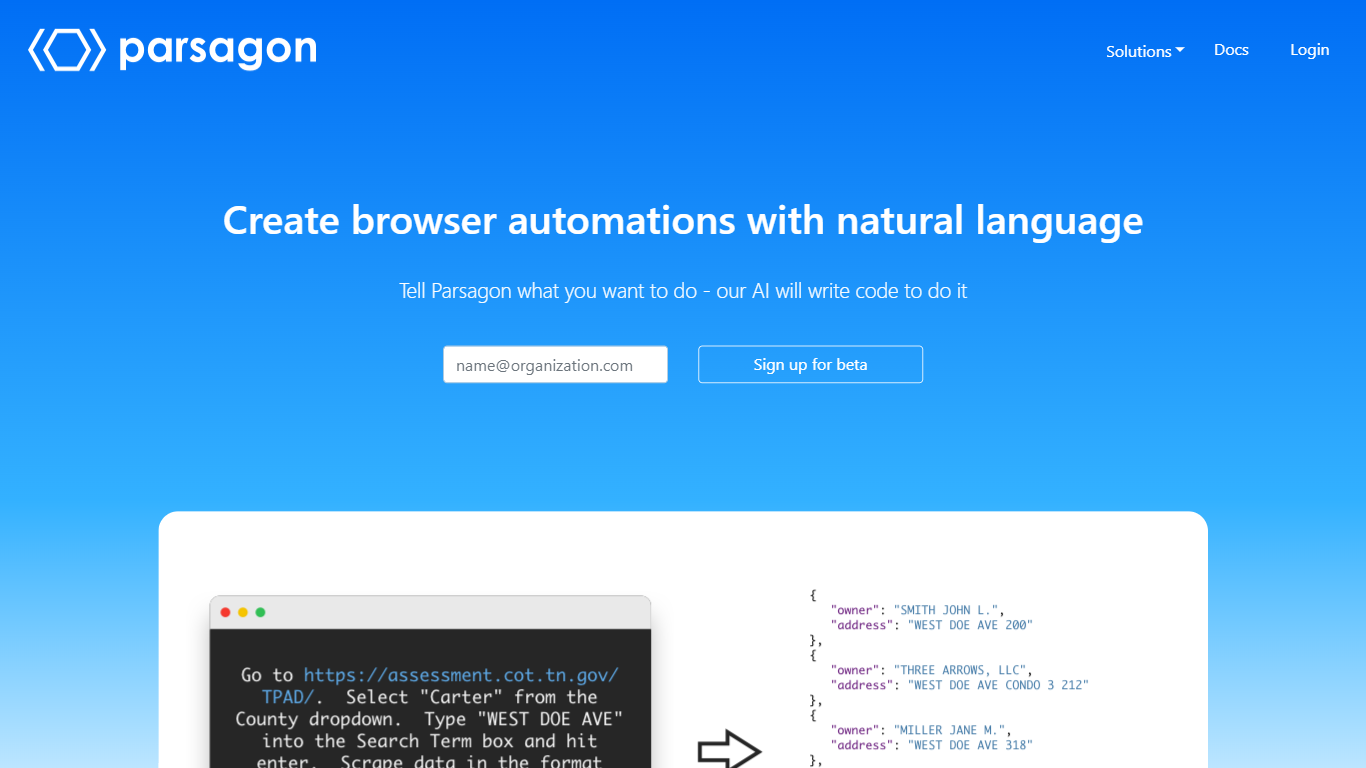This screenshot has height=768, width=1366.
Task: Click the headline 'Create browser automations with natural language'
Action: [x=683, y=220]
